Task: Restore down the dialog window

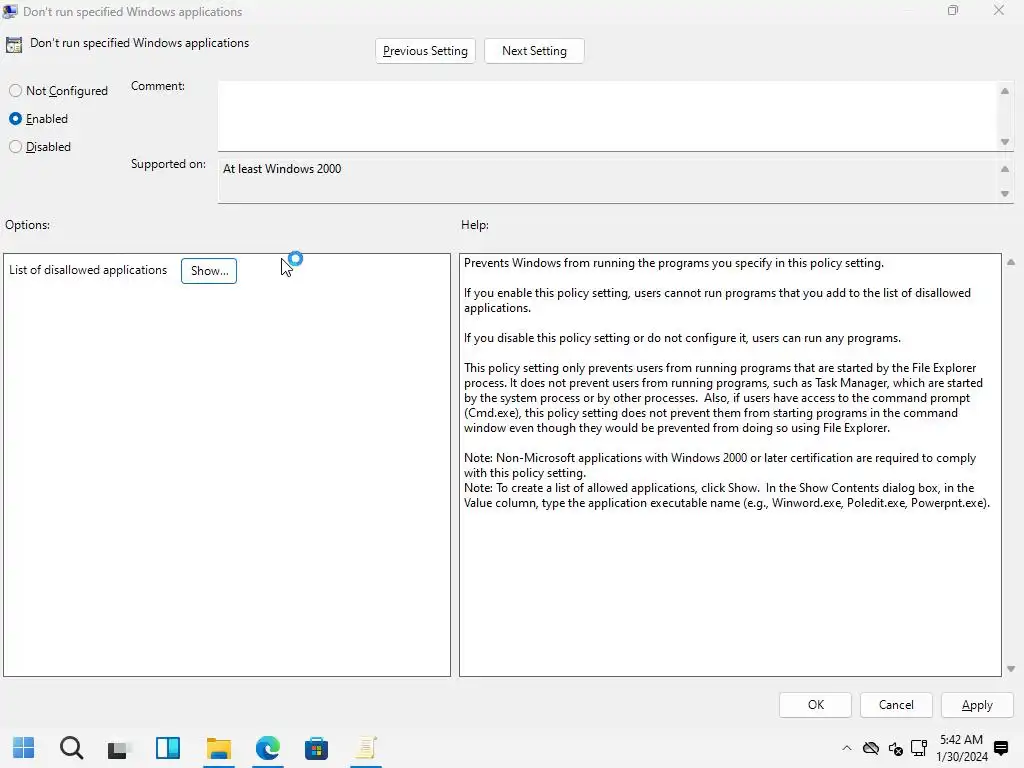Action: coord(953,10)
